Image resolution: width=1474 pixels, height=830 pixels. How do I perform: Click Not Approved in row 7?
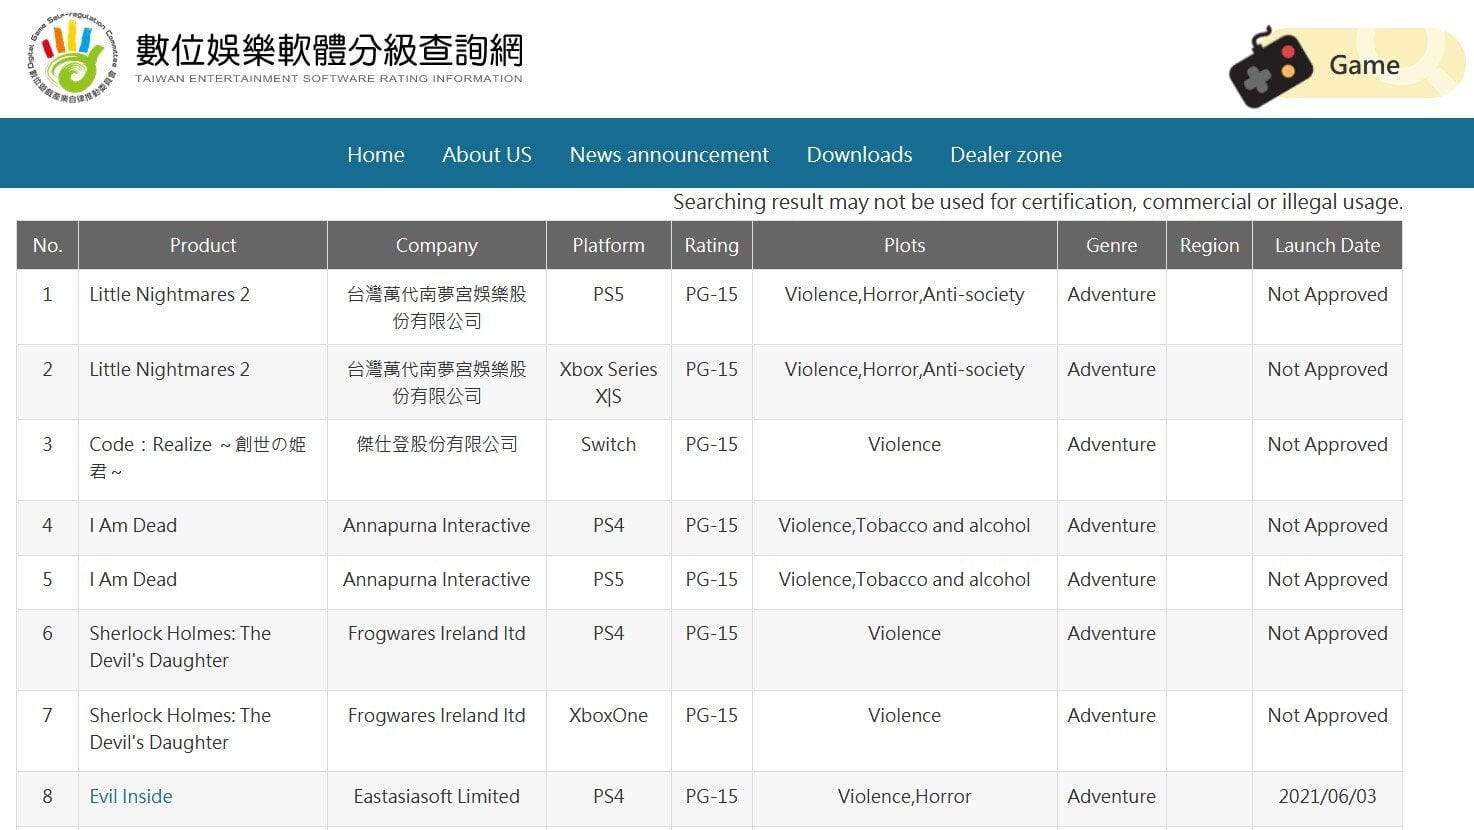click(x=1327, y=715)
